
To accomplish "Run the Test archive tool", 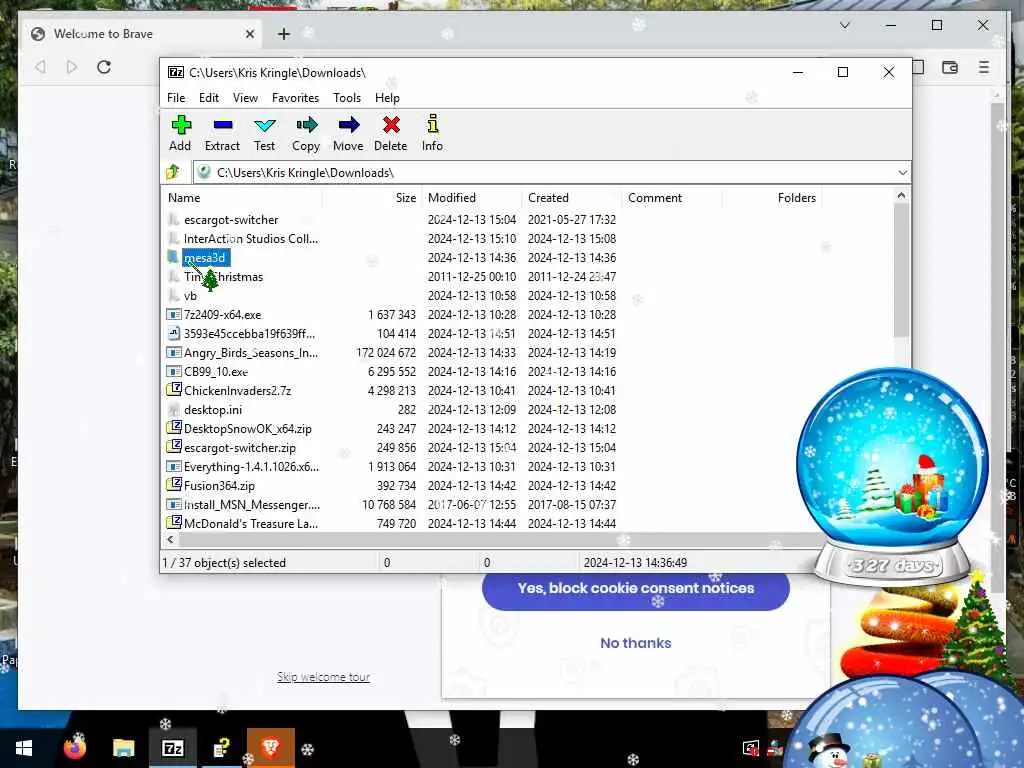I will pos(264,134).
